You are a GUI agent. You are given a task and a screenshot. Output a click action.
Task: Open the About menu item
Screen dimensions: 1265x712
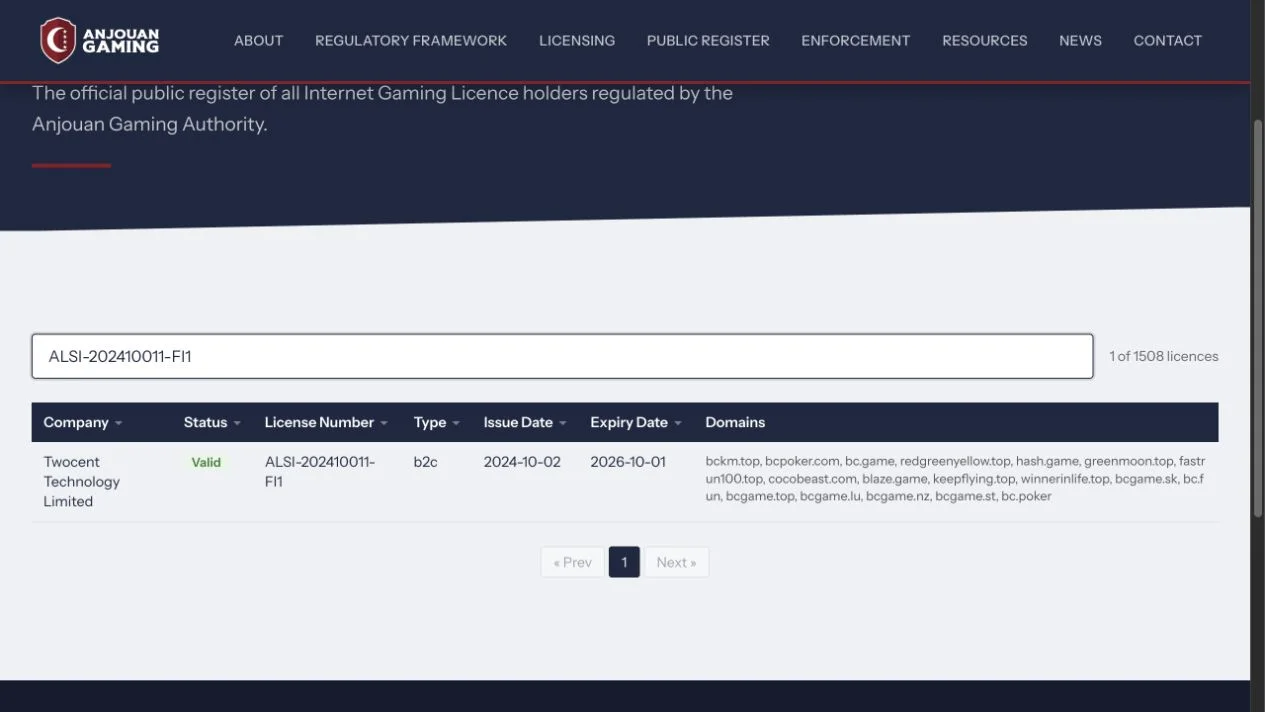(x=258, y=41)
